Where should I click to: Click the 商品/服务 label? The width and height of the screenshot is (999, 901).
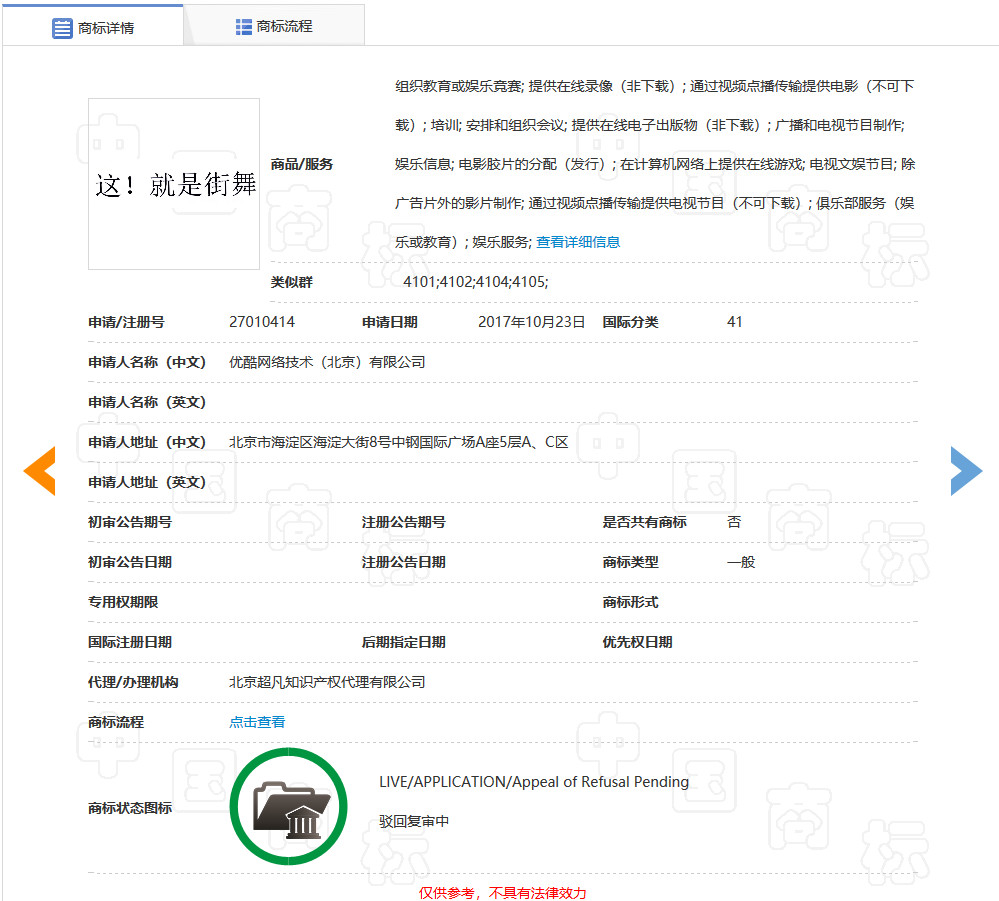(302, 164)
